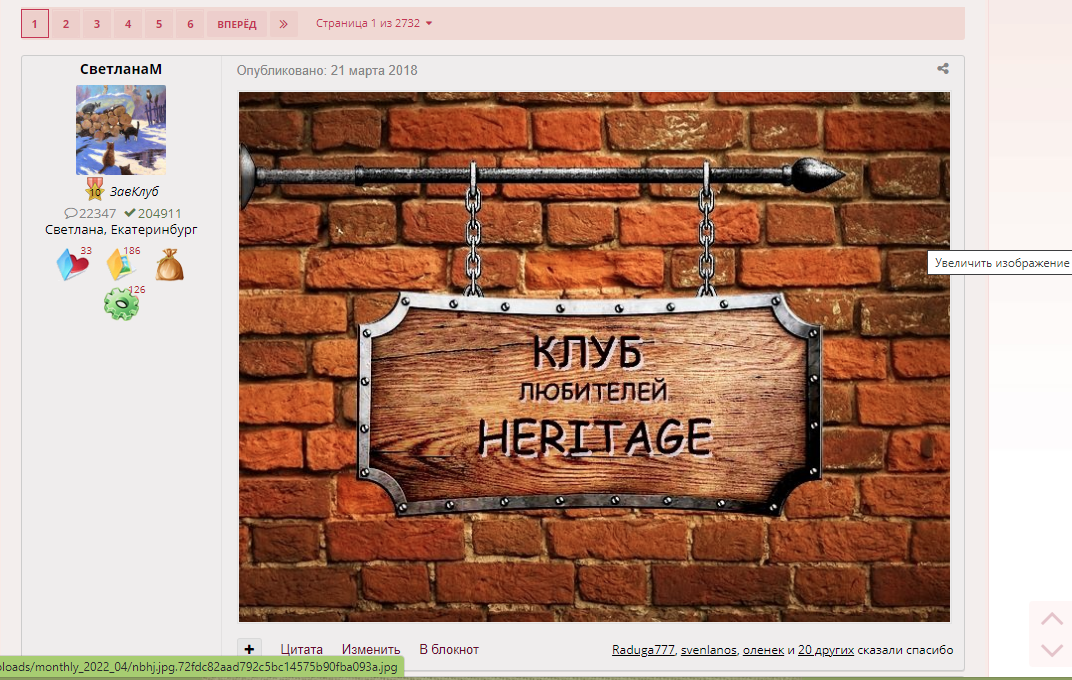Click the brown money bag icon
This screenshot has height=680, width=1072.
[170, 265]
